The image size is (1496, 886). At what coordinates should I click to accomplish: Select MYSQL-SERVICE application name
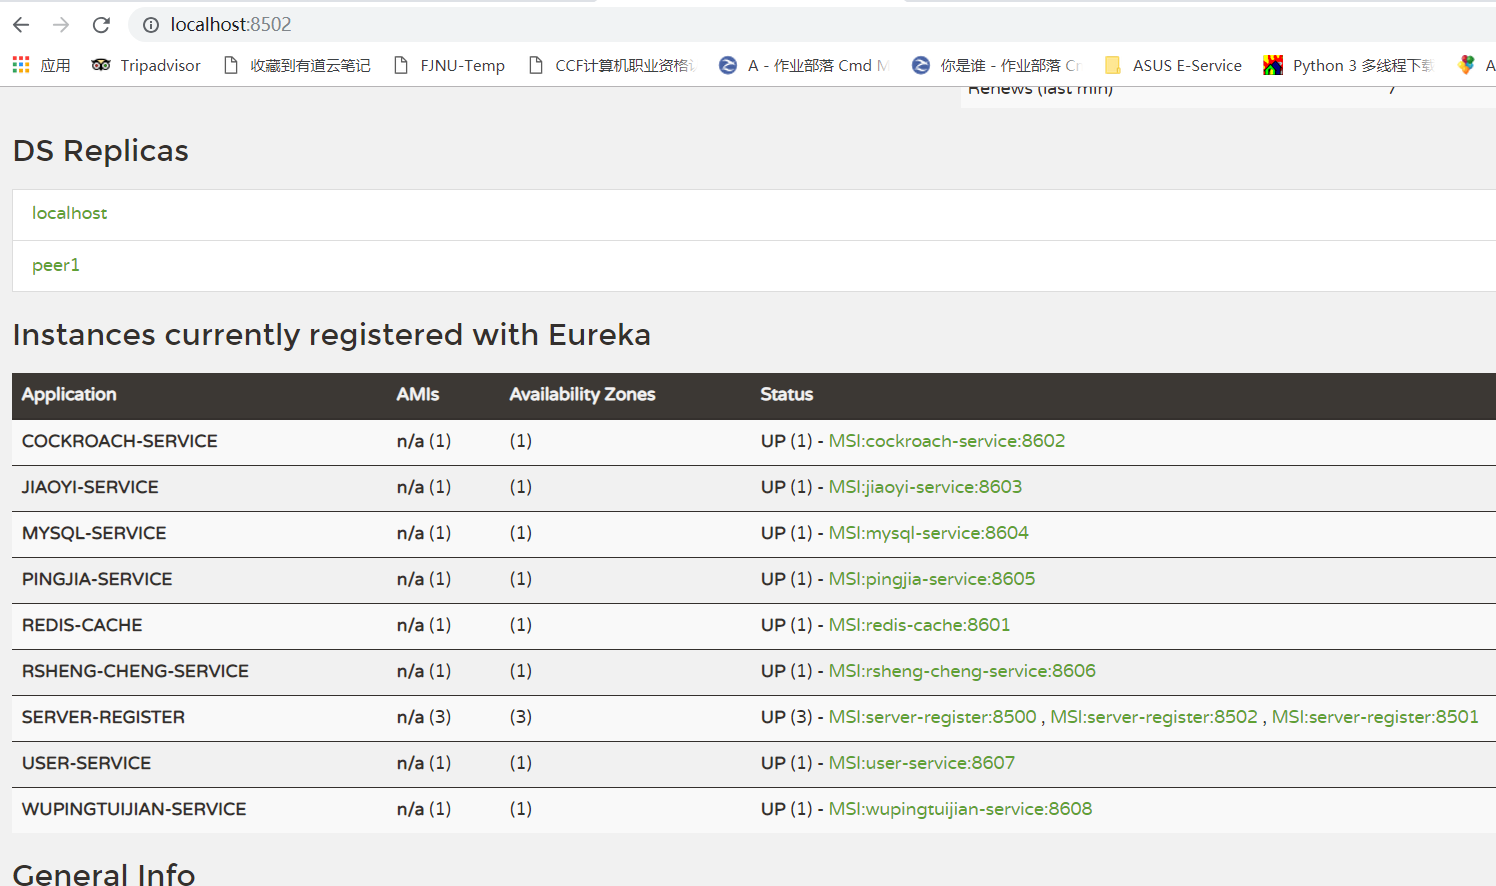(94, 533)
